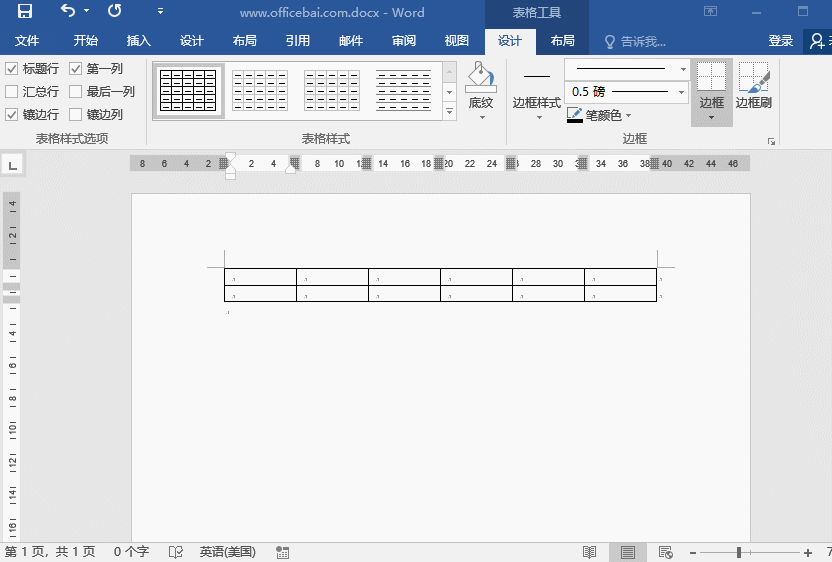Save the document with the floppy icon

click(24, 11)
